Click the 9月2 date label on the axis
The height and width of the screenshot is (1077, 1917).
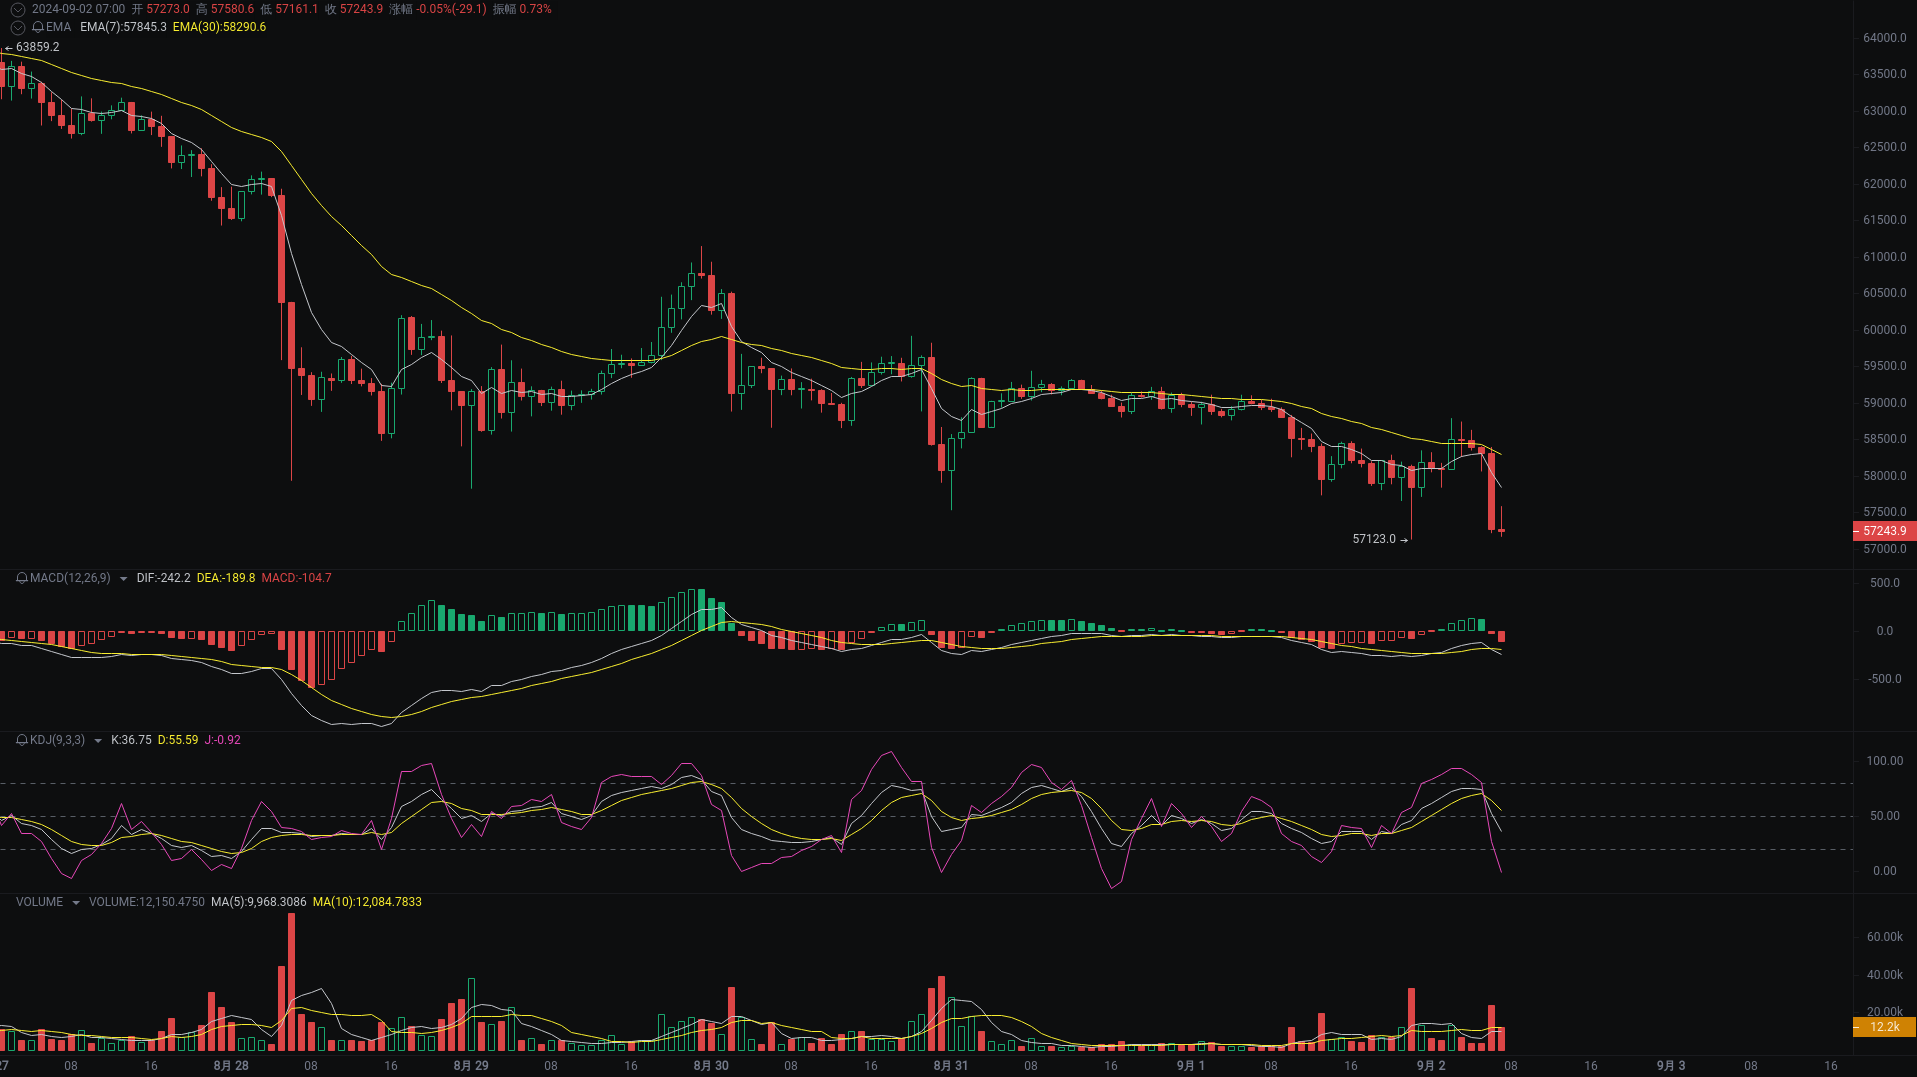tap(1430, 1066)
